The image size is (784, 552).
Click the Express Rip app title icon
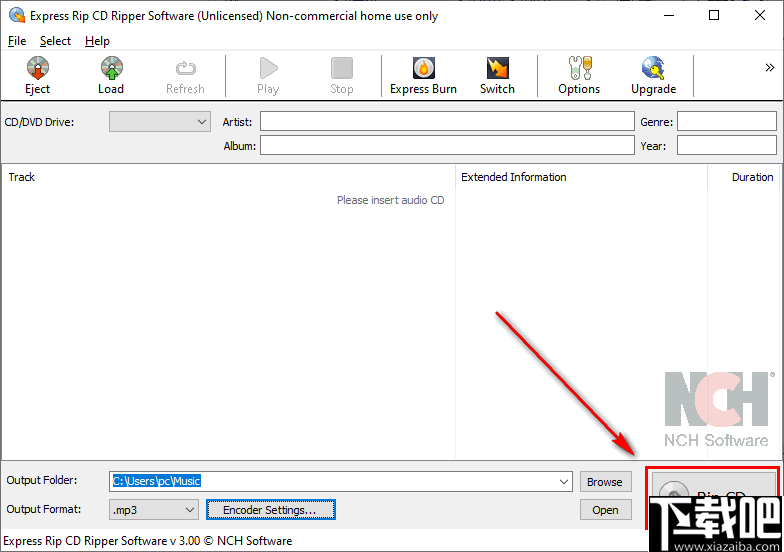[x=16, y=15]
